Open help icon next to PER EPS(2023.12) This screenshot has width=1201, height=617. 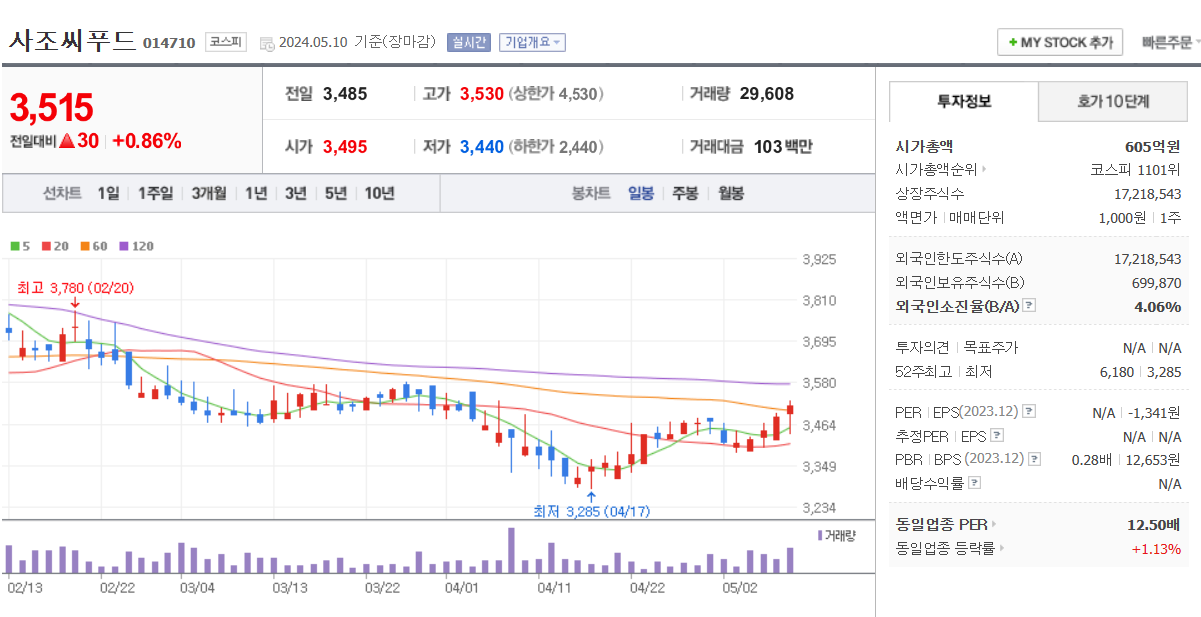coord(1029,412)
